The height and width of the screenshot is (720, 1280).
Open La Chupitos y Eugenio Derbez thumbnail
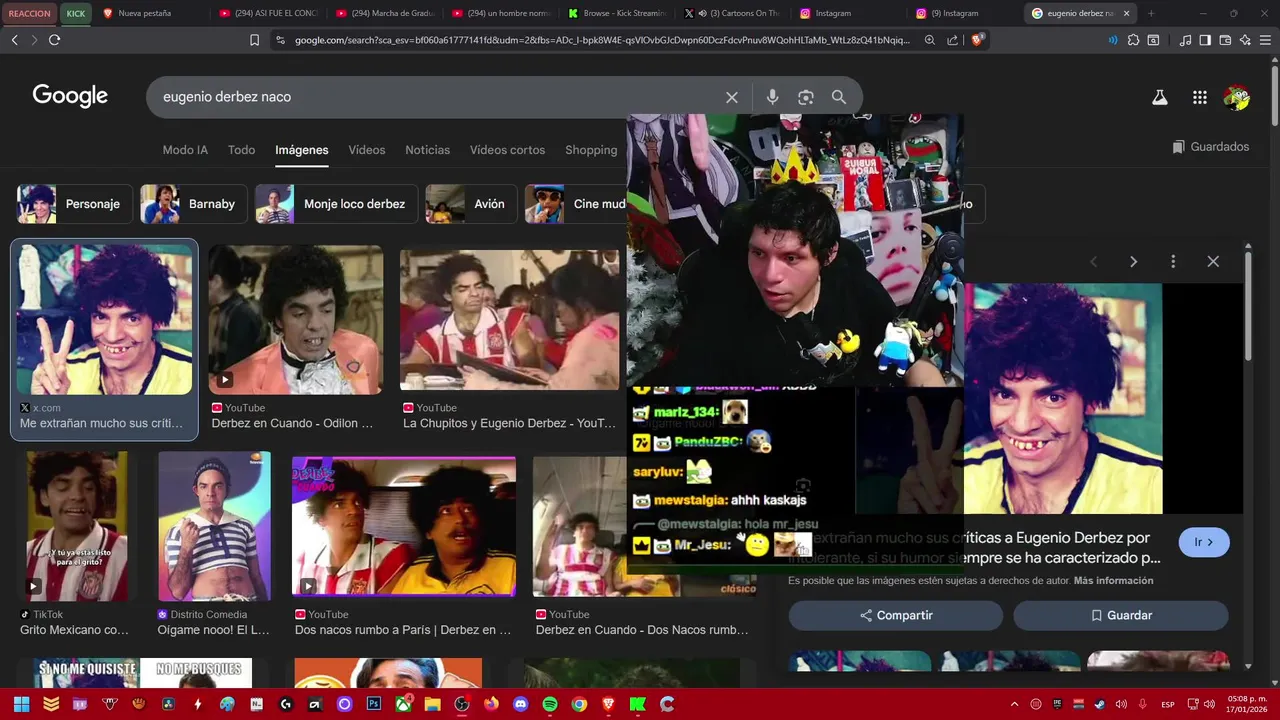510,320
